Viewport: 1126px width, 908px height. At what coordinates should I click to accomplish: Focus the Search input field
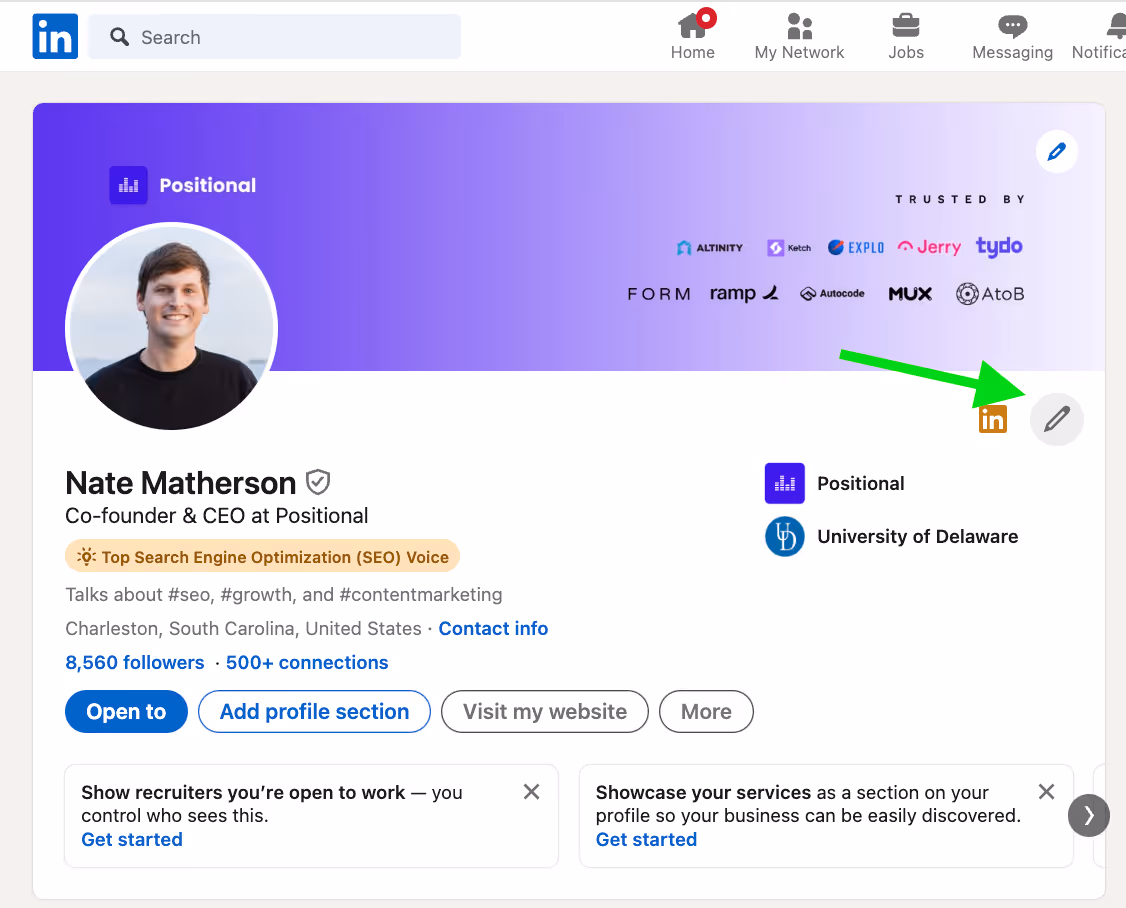274,37
